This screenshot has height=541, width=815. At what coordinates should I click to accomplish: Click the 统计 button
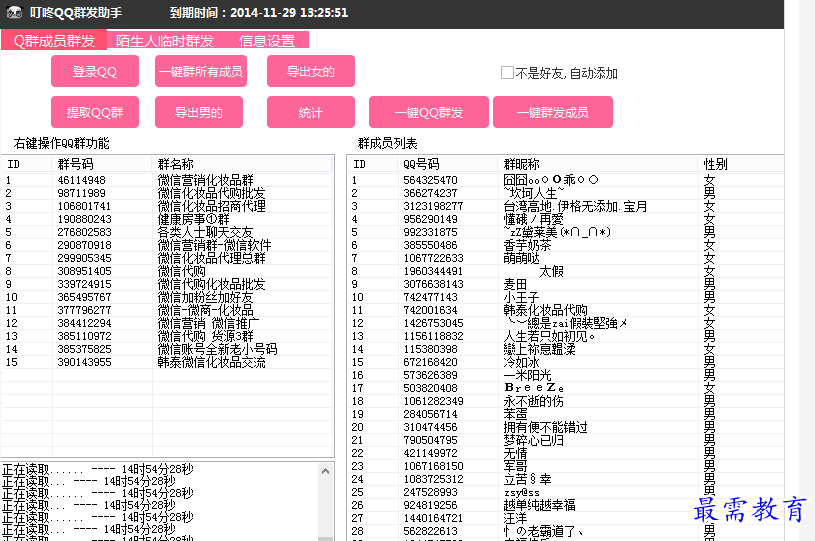(x=311, y=112)
